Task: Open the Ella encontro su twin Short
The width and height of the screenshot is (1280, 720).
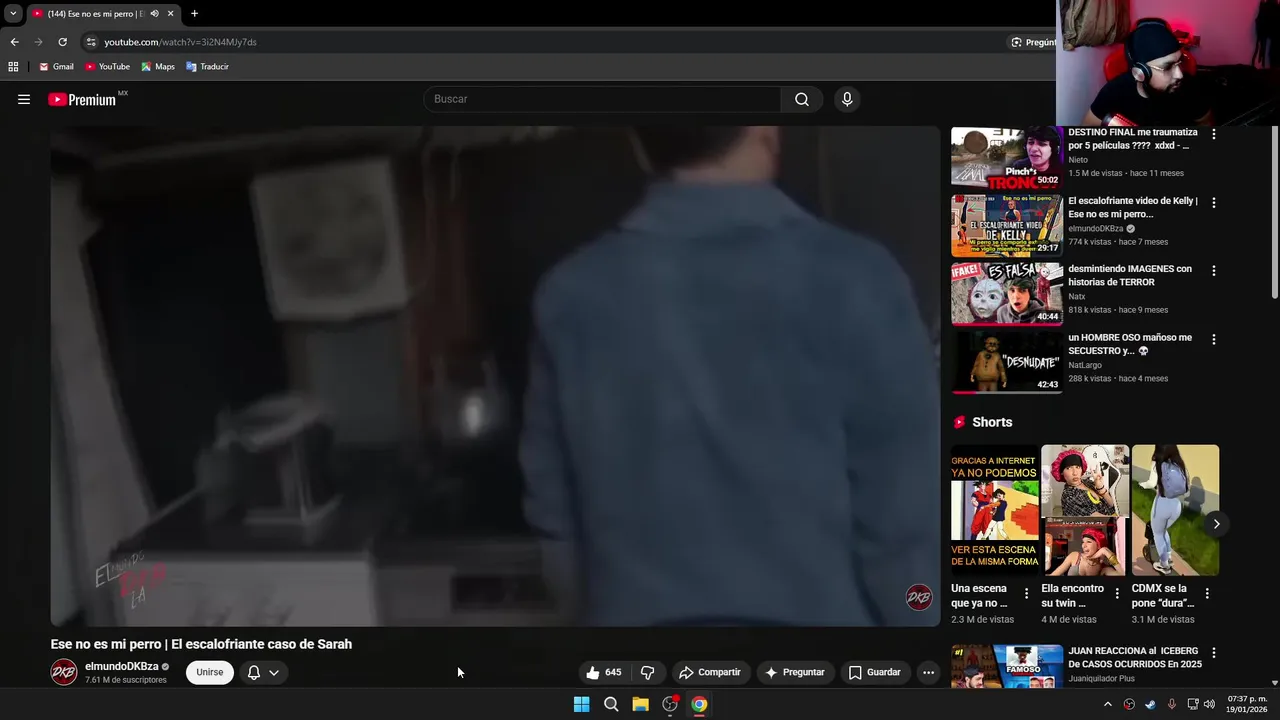Action: (x=1085, y=510)
